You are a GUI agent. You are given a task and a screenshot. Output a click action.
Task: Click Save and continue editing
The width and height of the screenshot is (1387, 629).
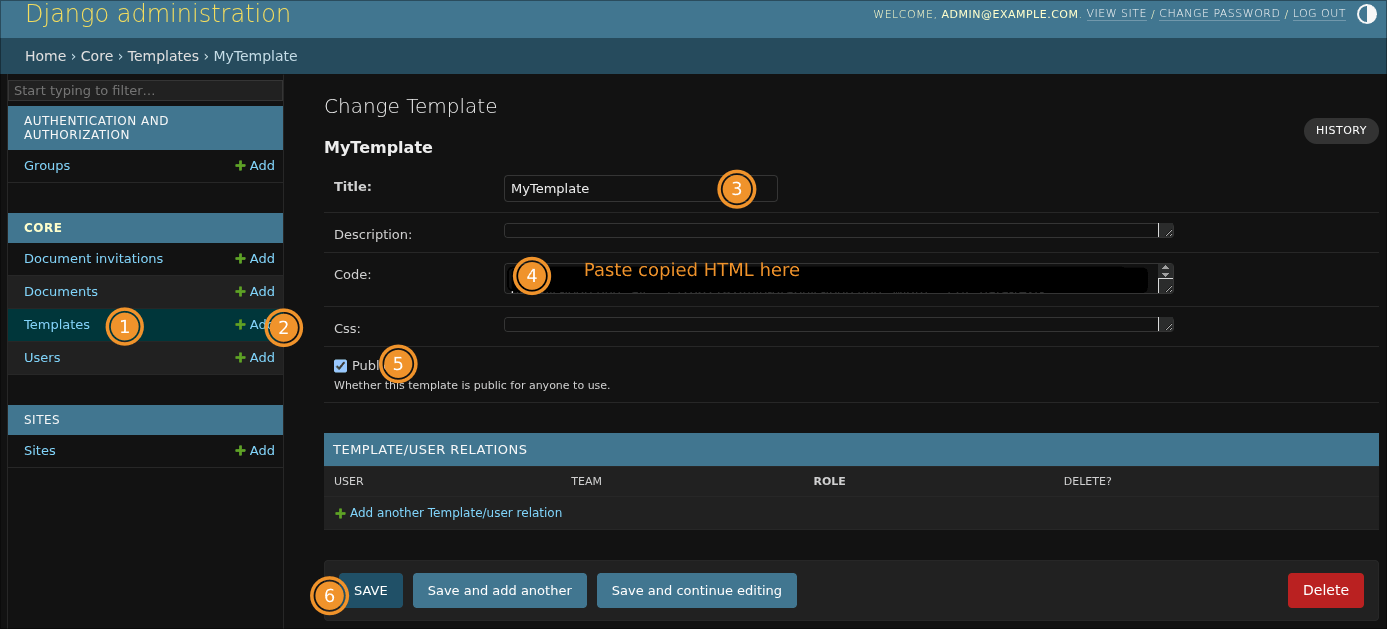(697, 591)
